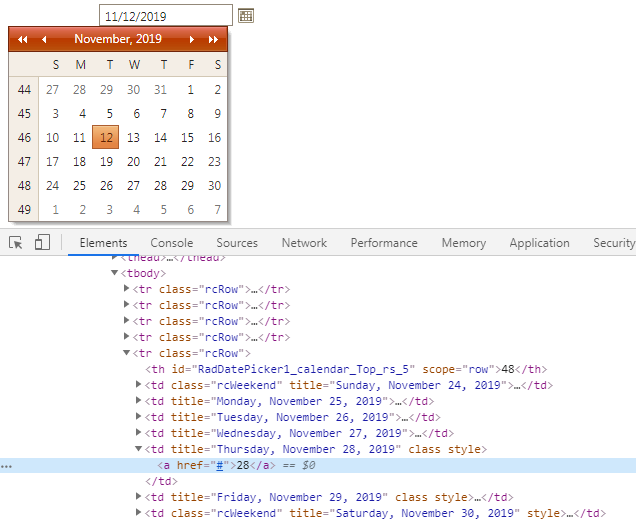Pick November 16 in the calendar
This screenshot has width=636, height=523.
tap(214, 138)
